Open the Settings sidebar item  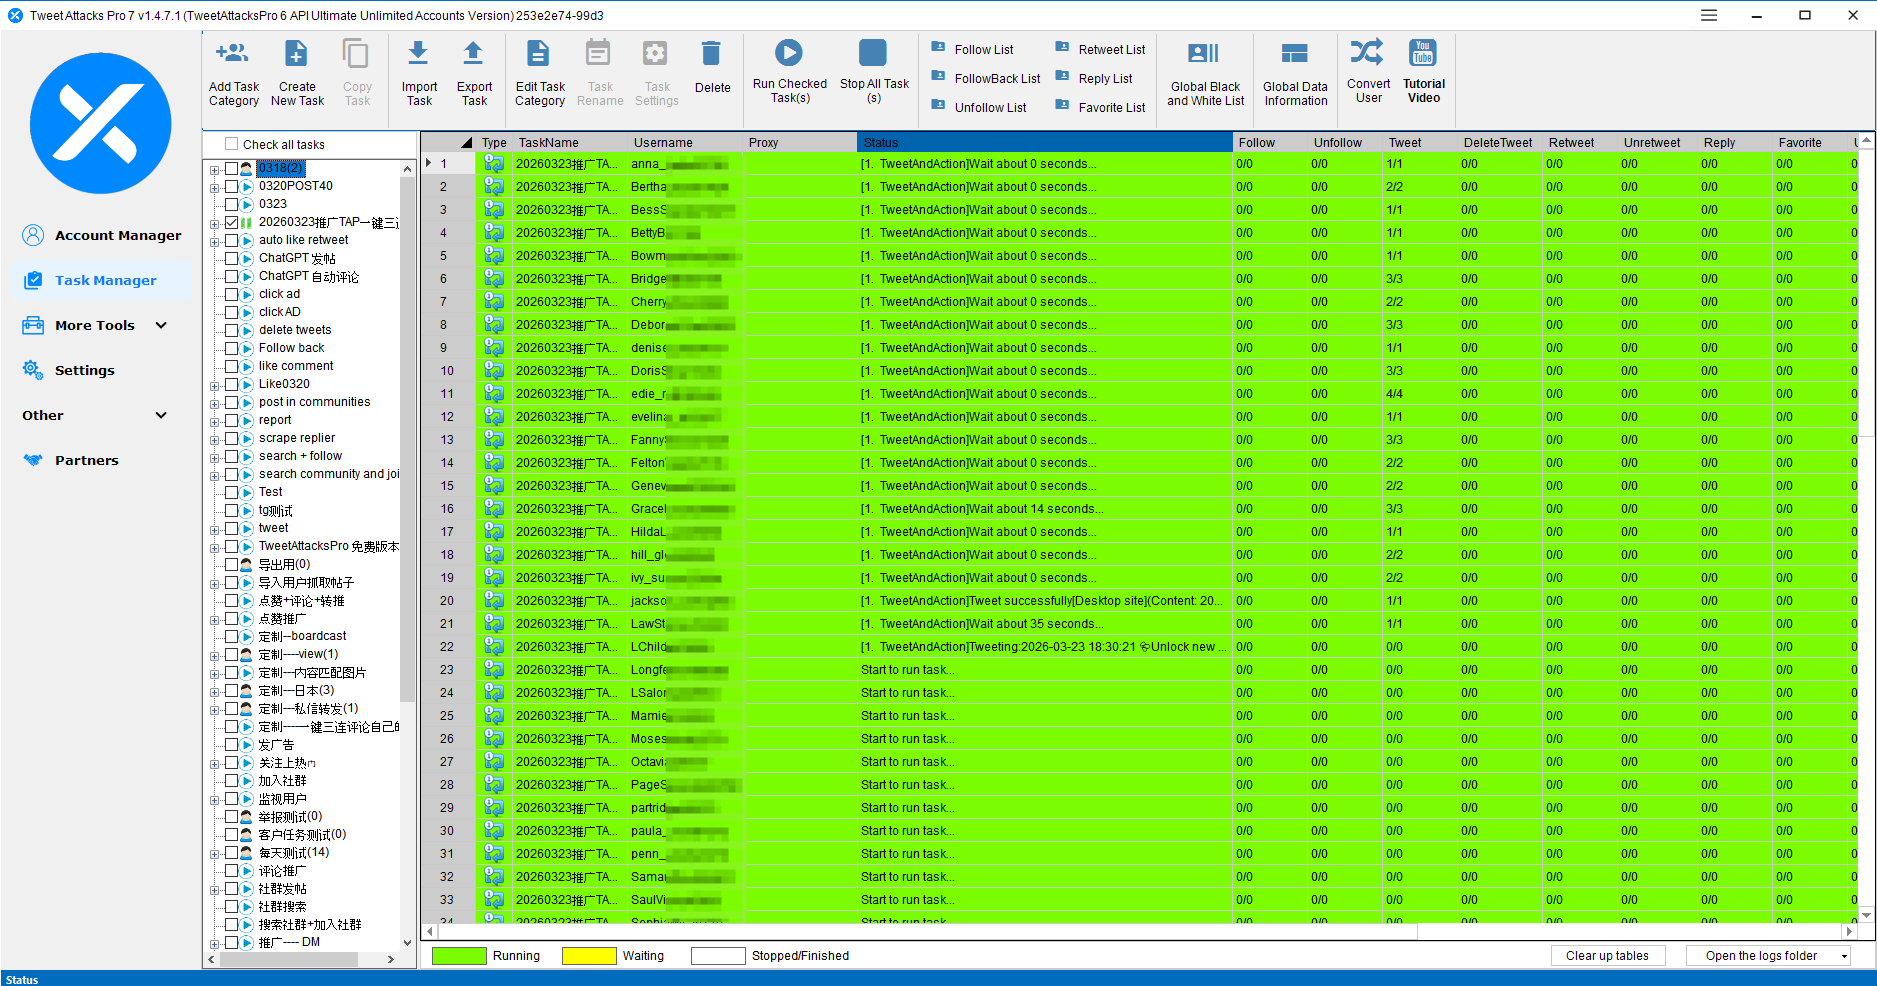[x=84, y=370]
